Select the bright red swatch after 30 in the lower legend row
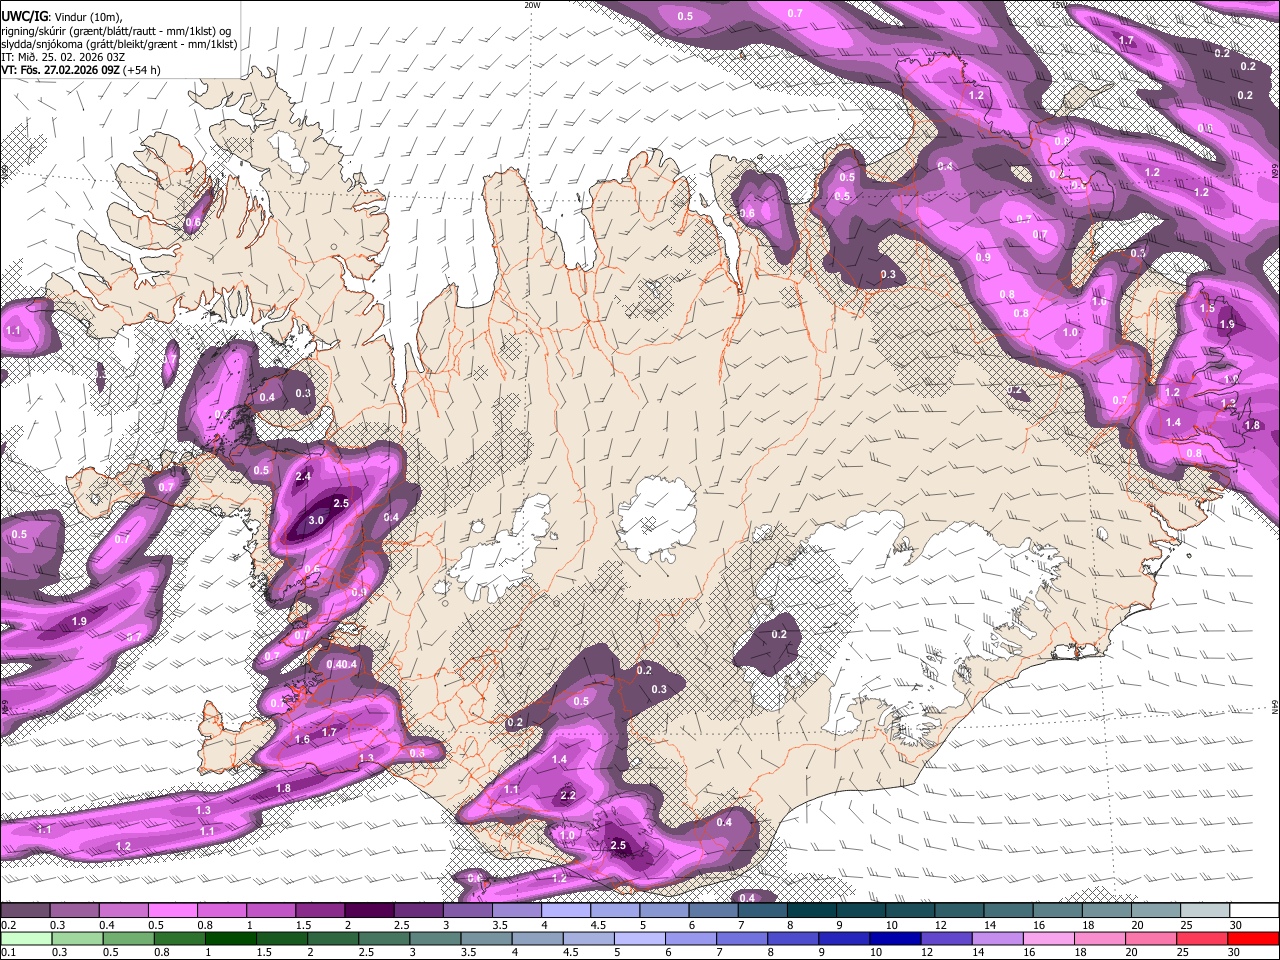1280x960 pixels. point(1254,938)
